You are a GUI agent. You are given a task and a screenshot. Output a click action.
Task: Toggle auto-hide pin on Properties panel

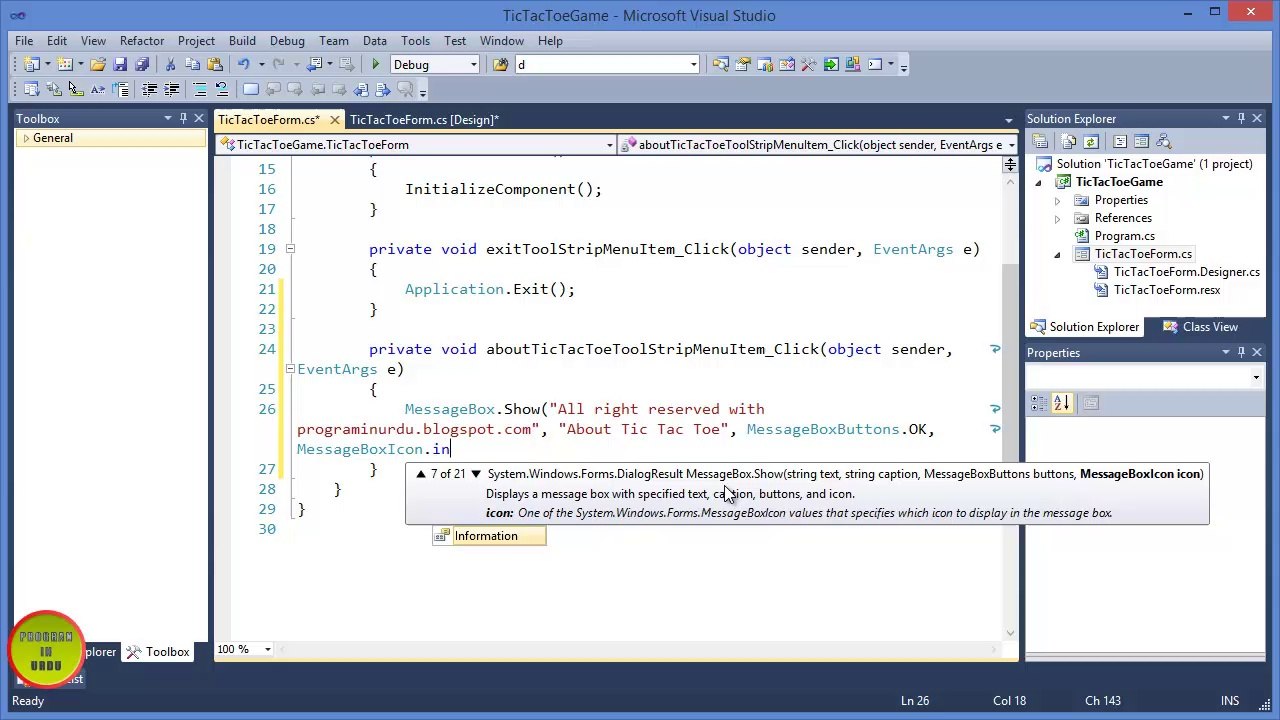pyautogui.click(x=1241, y=353)
